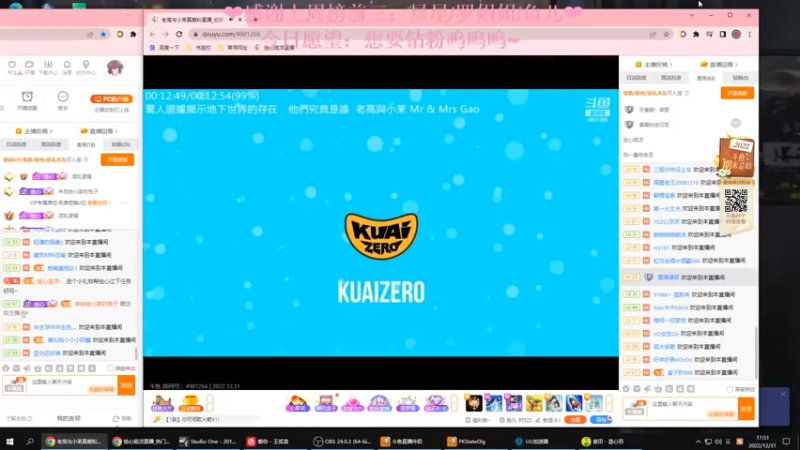Expand 直播回看 in the left window
Screen dimensions: 800x450
pos(99,131)
